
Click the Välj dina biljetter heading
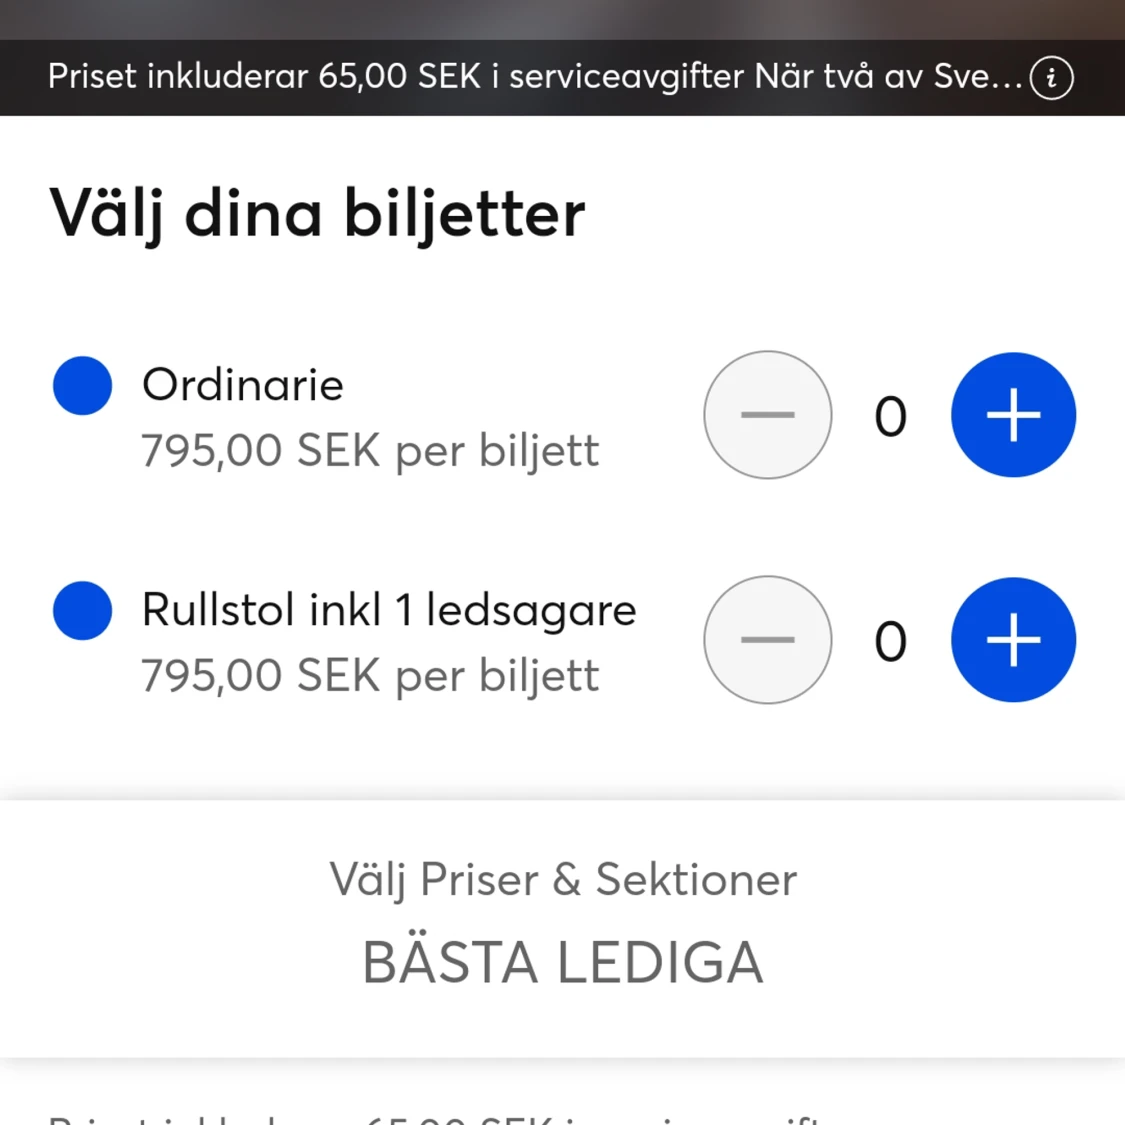point(317,213)
